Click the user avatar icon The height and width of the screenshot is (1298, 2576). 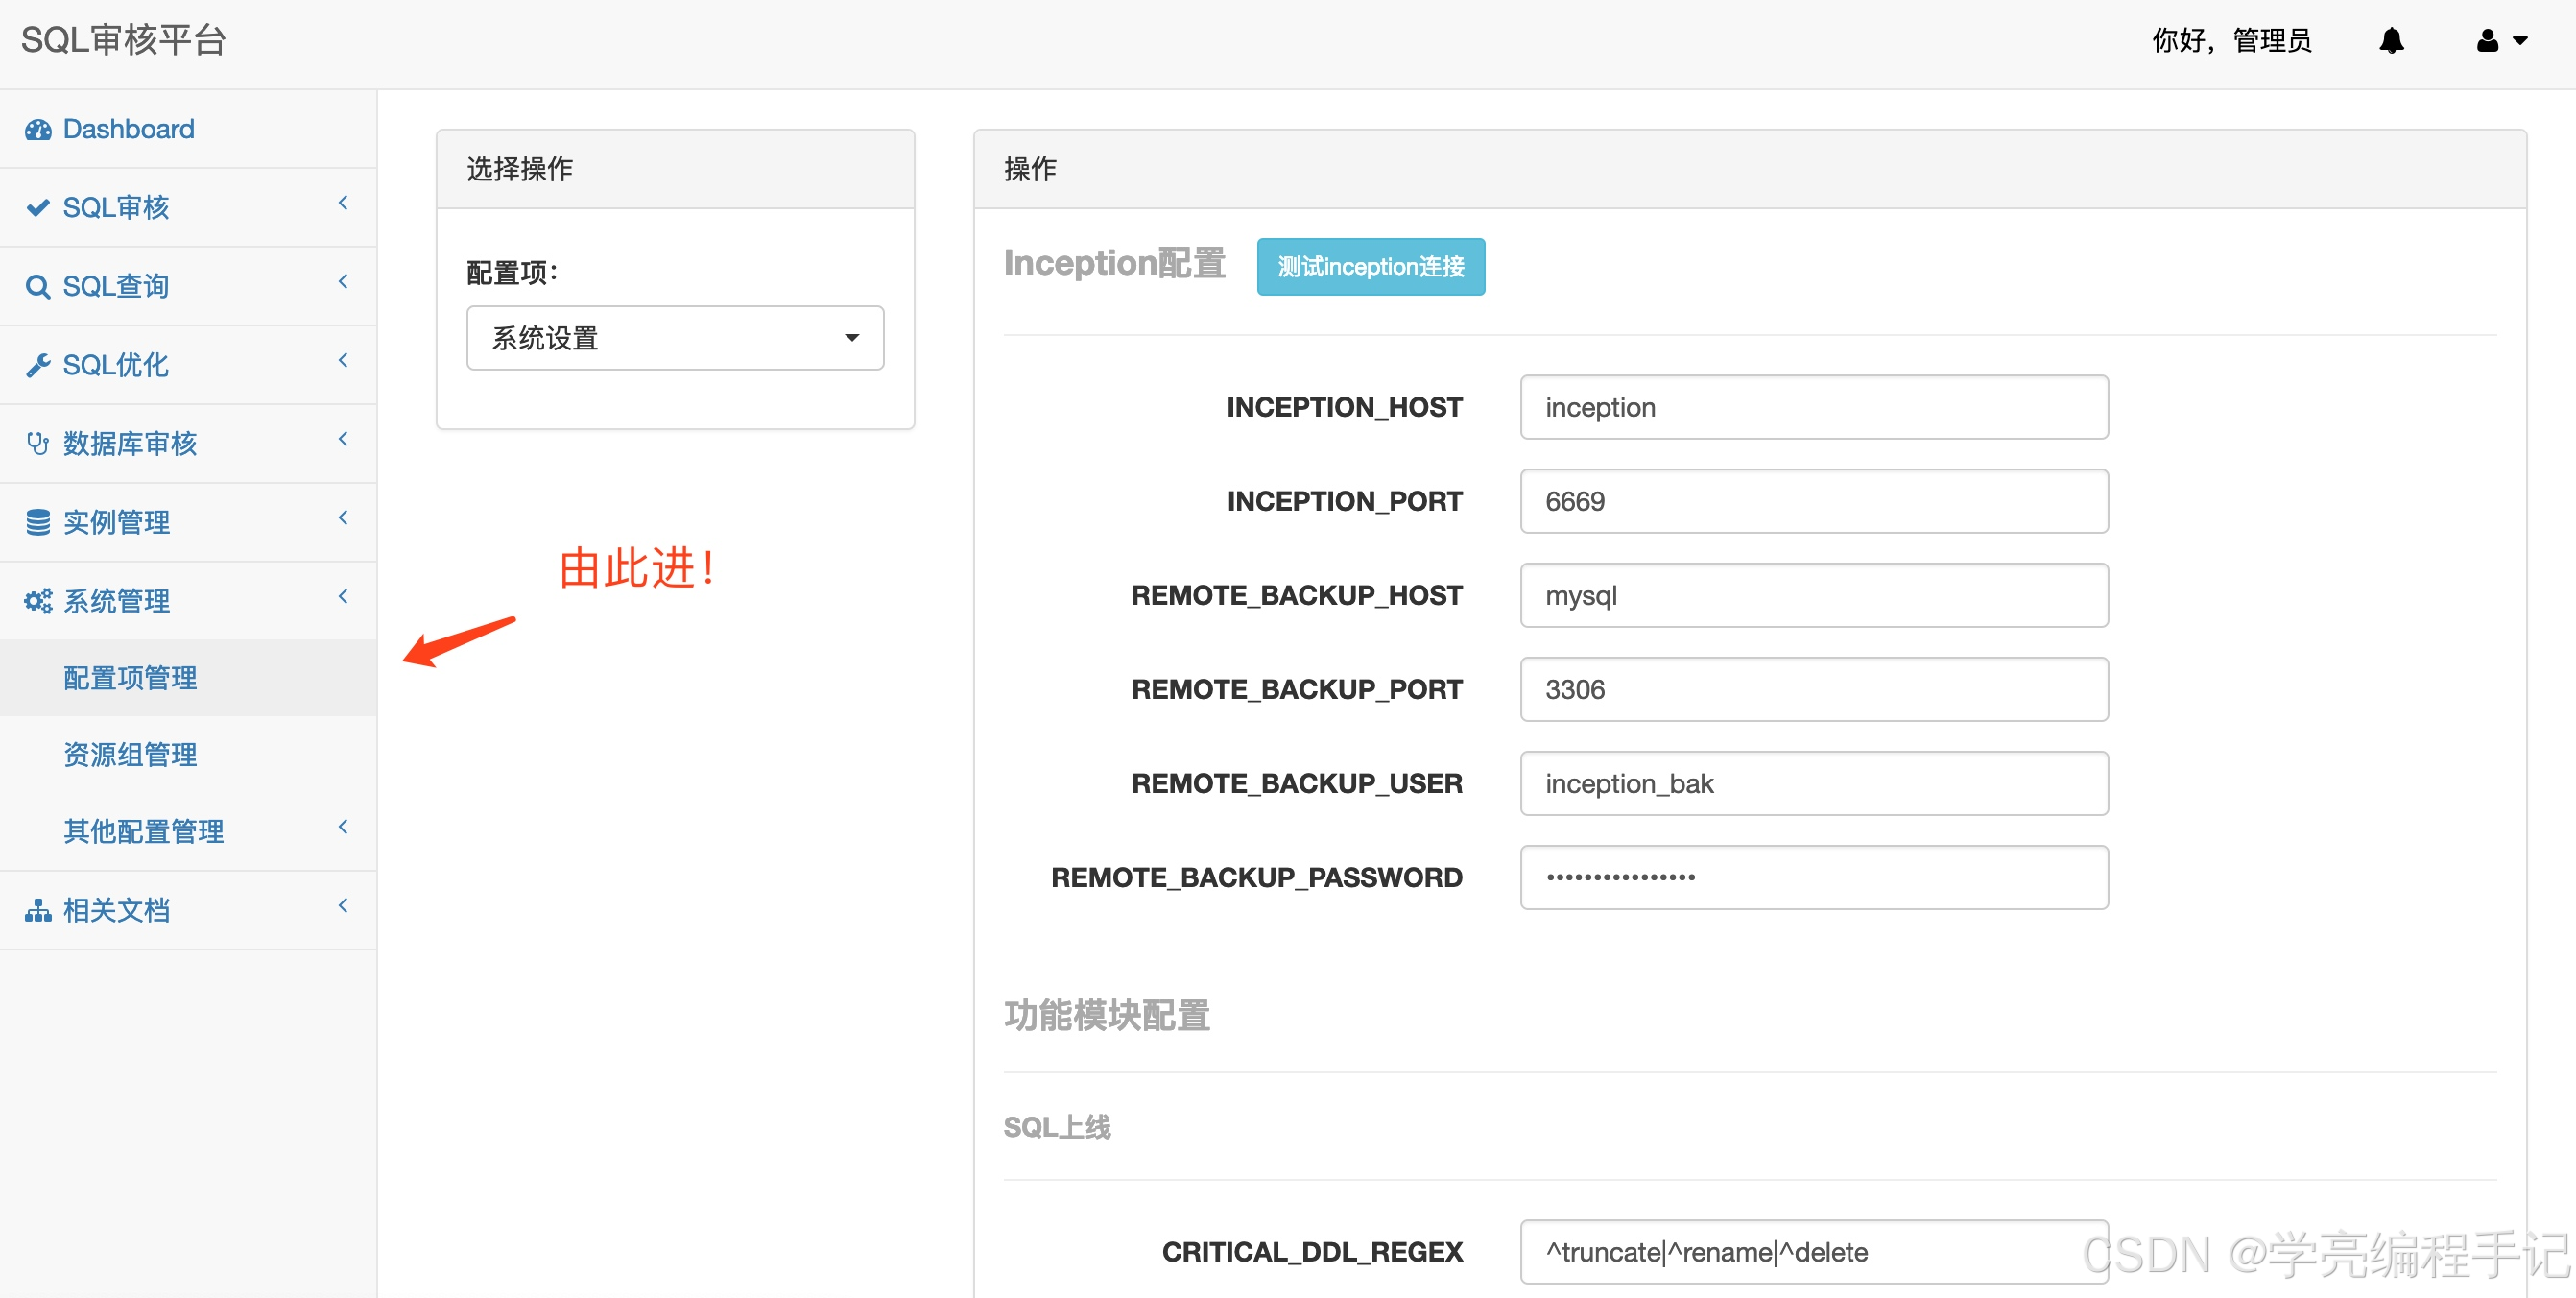(2487, 41)
